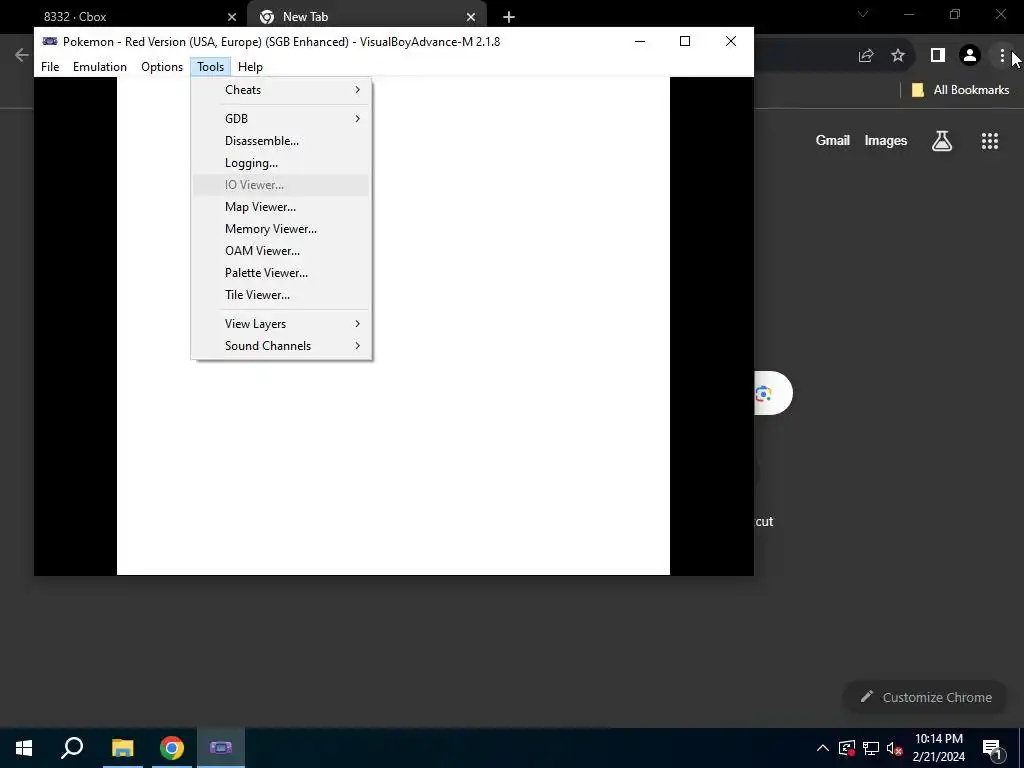1024x768 pixels.
Task: Expand the View Layers submenu
Action: 281,324
